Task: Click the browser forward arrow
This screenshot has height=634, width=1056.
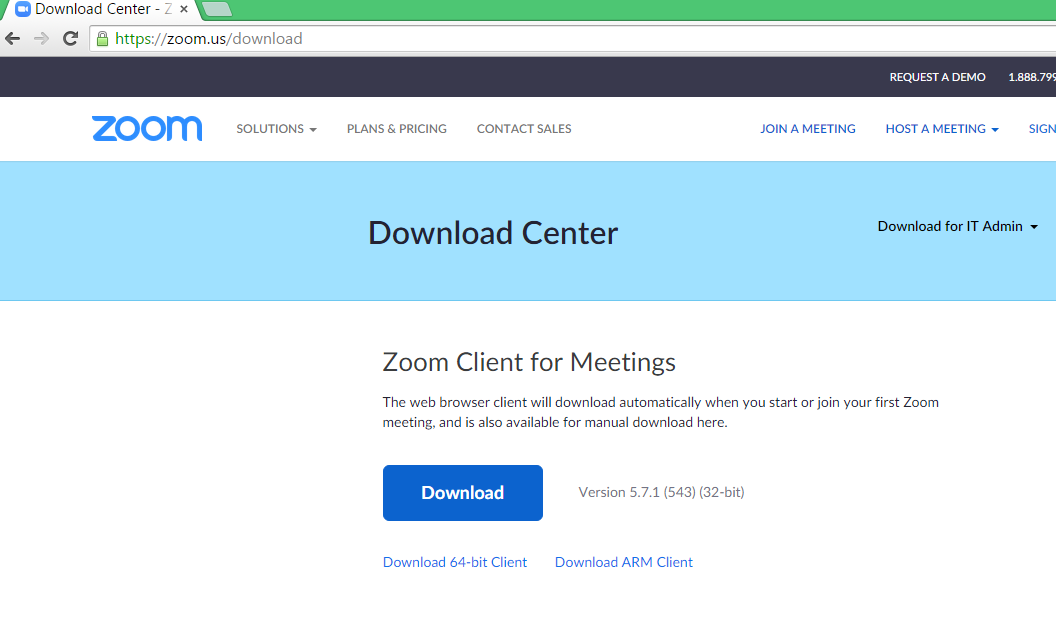Action: [x=41, y=38]
